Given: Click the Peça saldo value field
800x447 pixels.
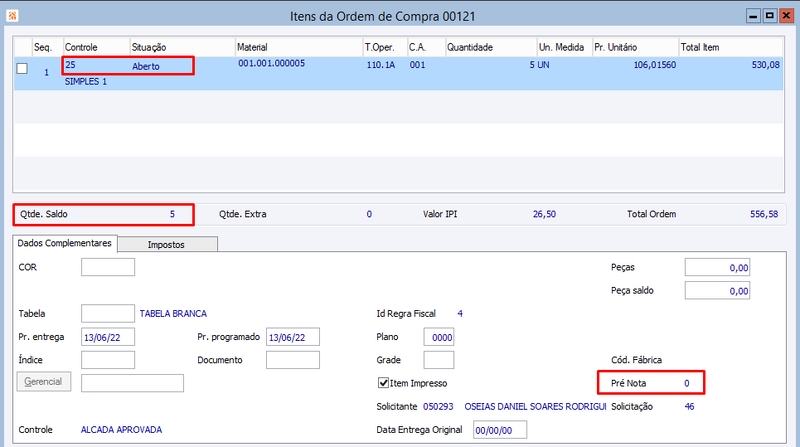Looking at the screenshot, I should tap(717, 290).
